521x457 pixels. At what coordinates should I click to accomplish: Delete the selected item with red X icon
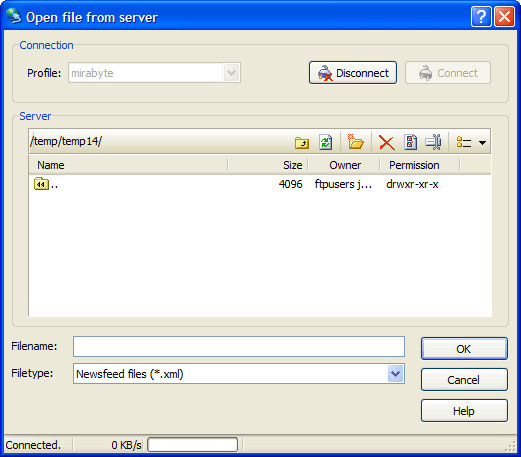(387, 143)
